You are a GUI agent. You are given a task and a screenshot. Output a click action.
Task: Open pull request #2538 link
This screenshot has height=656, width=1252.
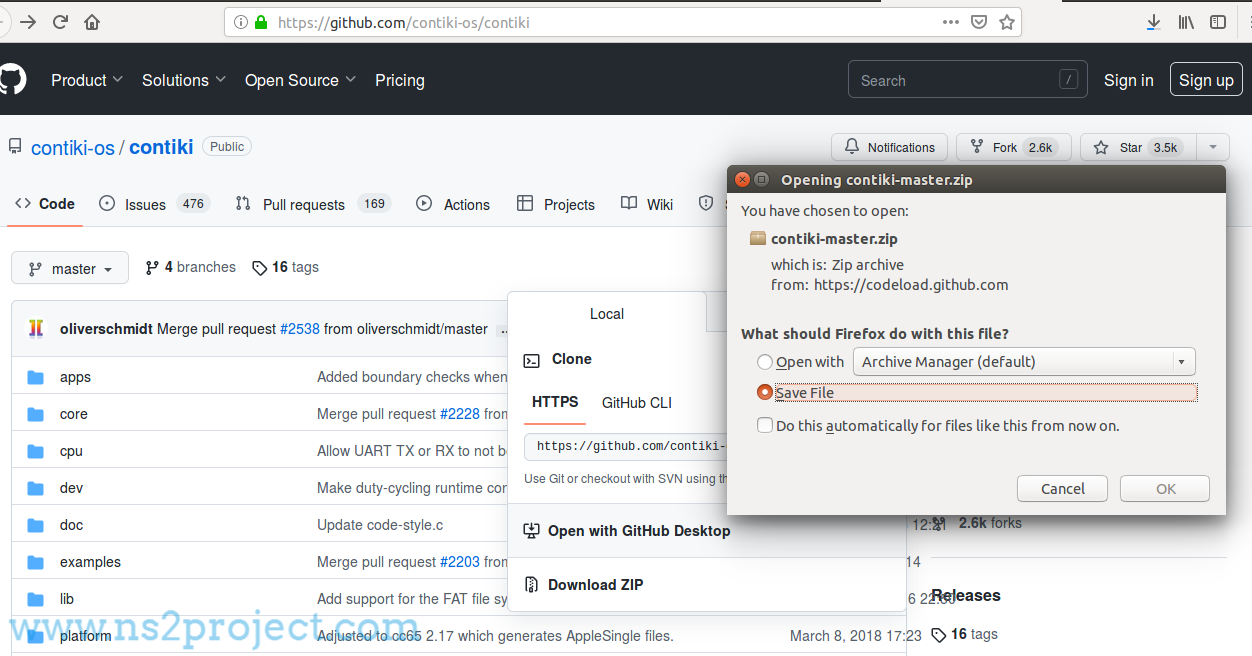[x=299, y=329]
